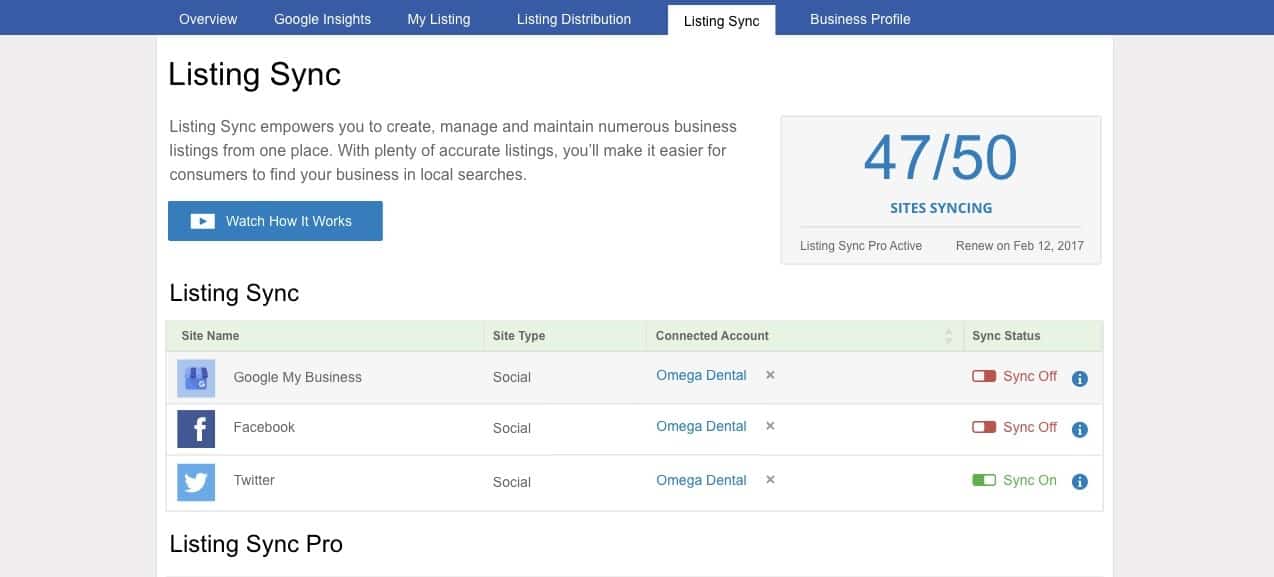Viewport: 1274px width, 577px height.
Task: Show info icon for Twitter sync status
Action: pos(1079,481)
